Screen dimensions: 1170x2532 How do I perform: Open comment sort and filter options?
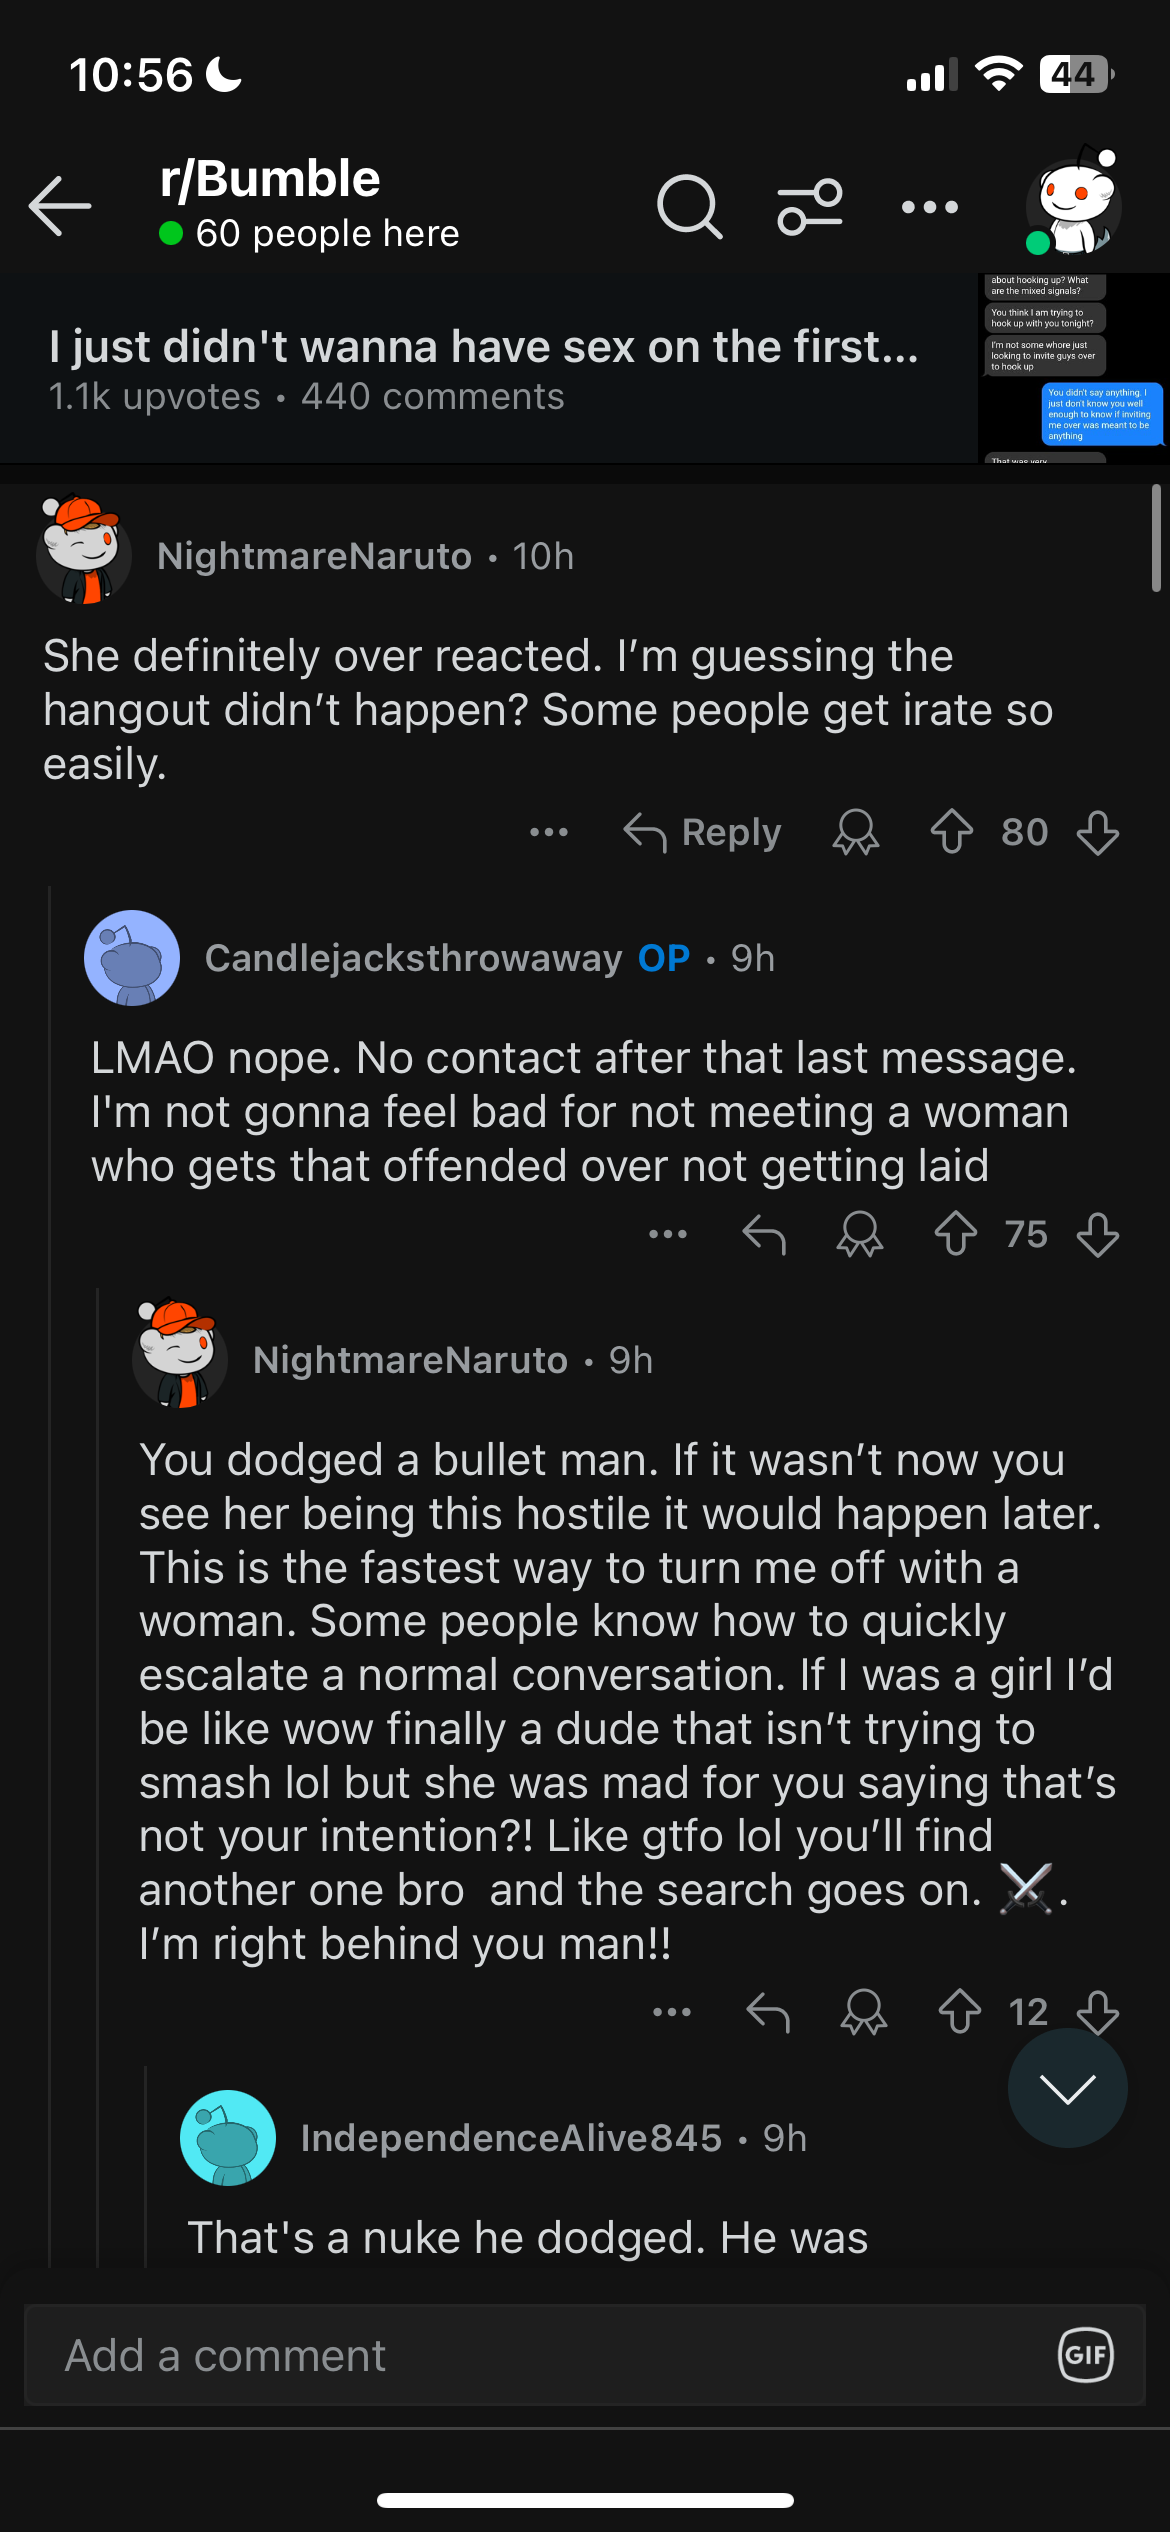[810, 207]
